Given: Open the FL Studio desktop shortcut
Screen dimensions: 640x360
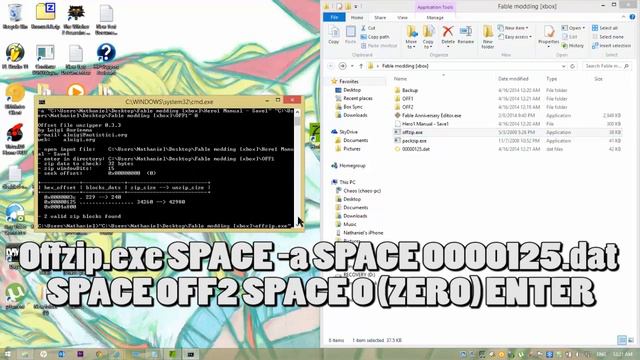Looking at the screenshot, I should point(15,56).
